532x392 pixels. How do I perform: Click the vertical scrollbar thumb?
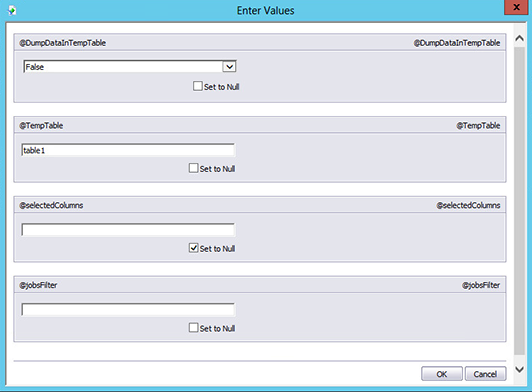point(519,201)
